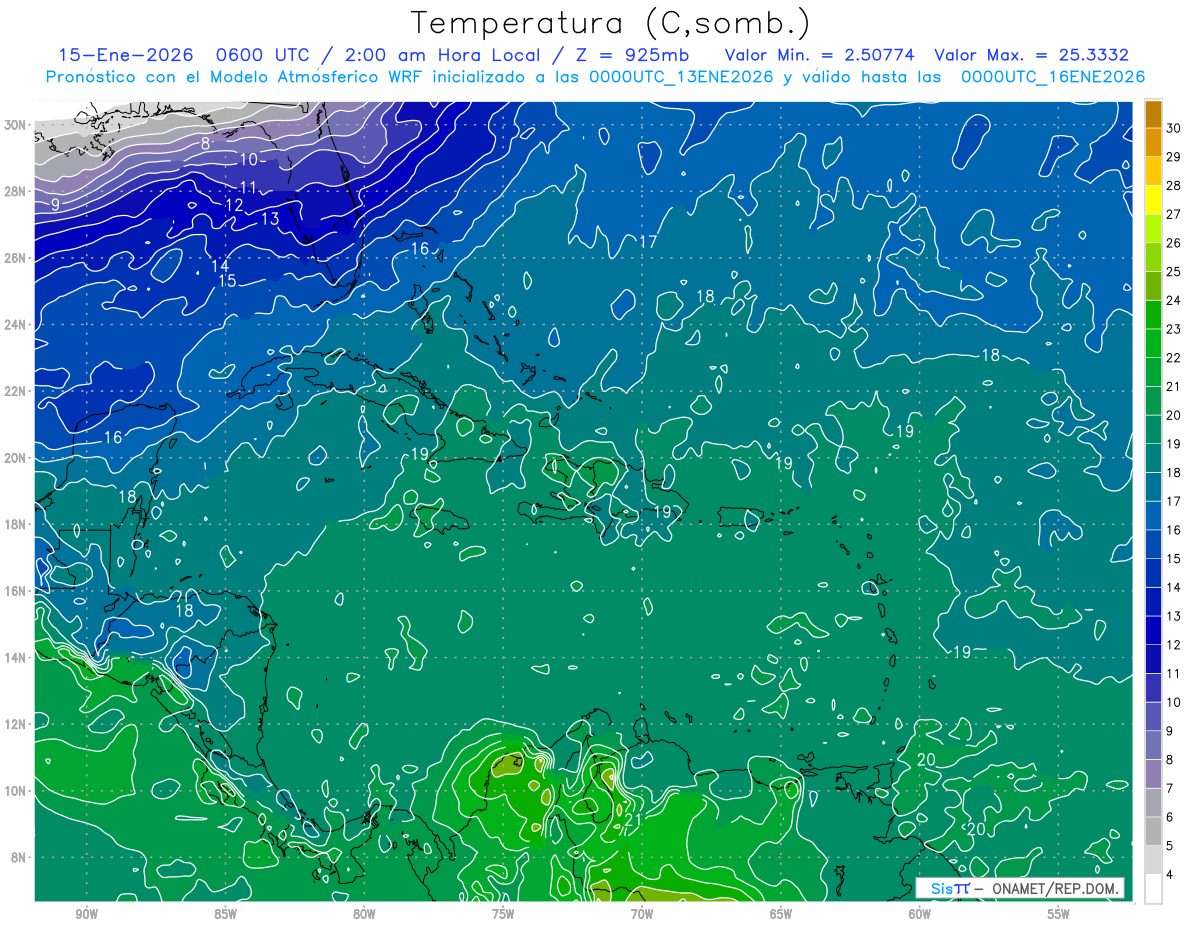Screen dimensions: 1200x927
Task: Click the colorbar scale label "12"
Action: [1174, 645]
